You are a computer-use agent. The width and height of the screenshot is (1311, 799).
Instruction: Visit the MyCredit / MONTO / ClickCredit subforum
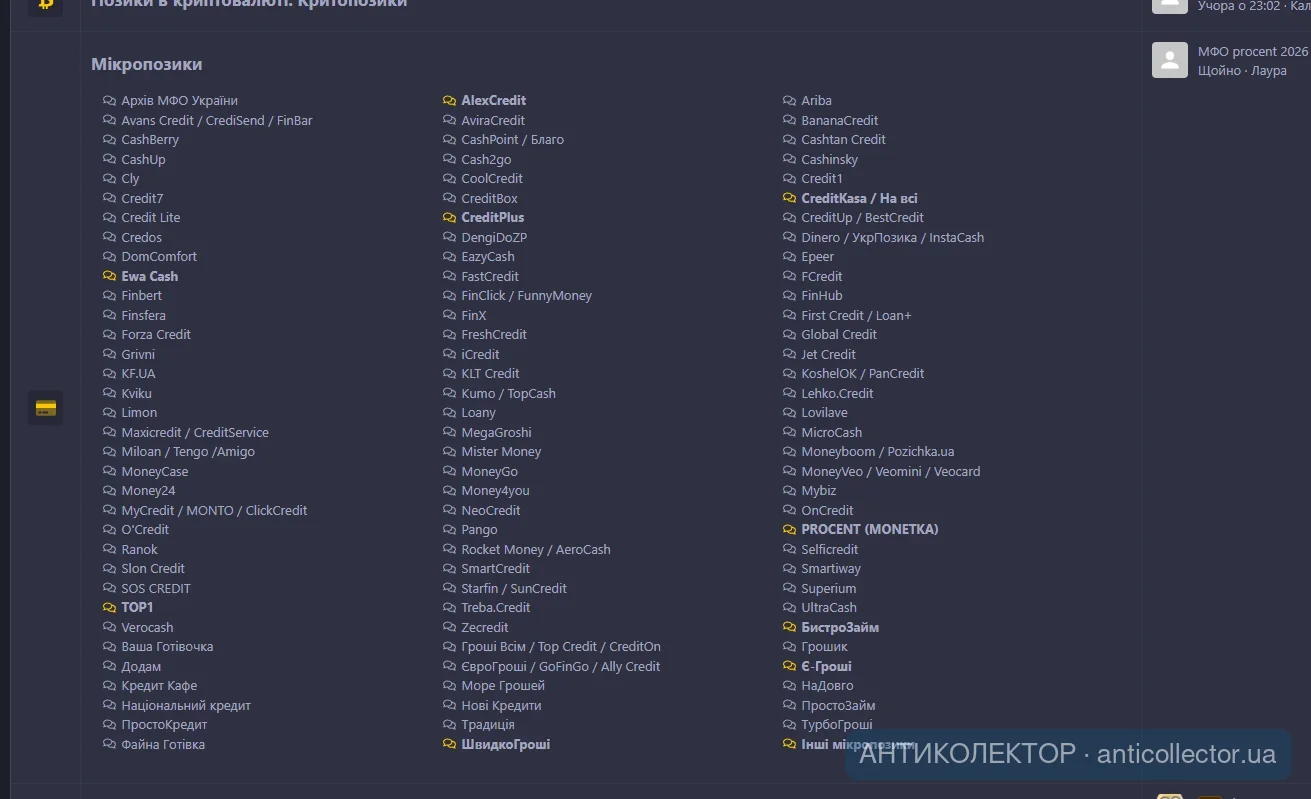(x=214, y=510)
